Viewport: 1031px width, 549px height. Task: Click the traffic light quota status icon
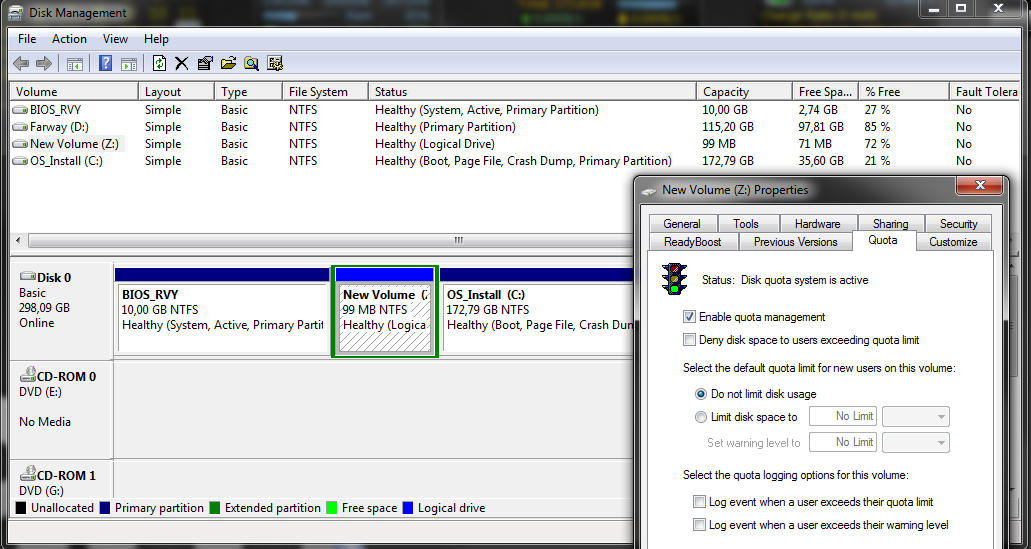click(x=674, y=279)
